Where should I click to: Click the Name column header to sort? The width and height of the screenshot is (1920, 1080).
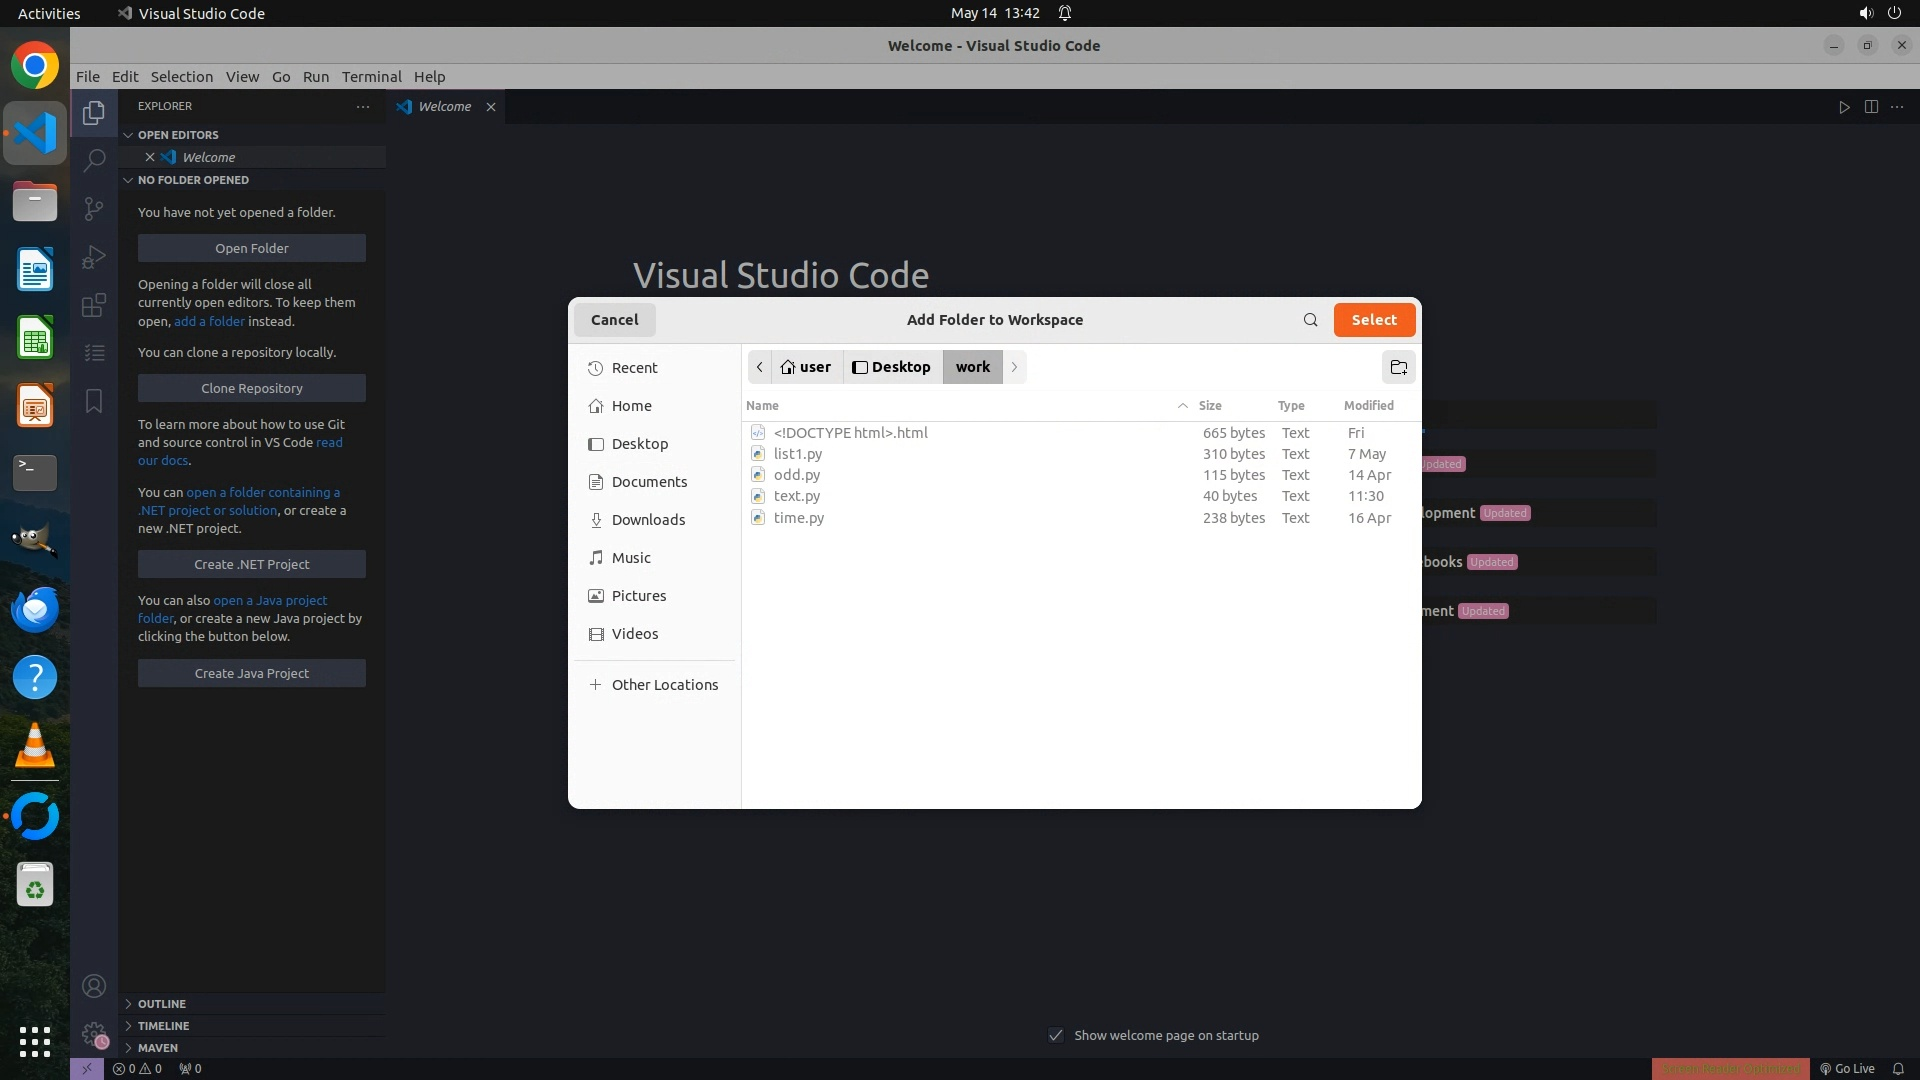pos(763,405)
